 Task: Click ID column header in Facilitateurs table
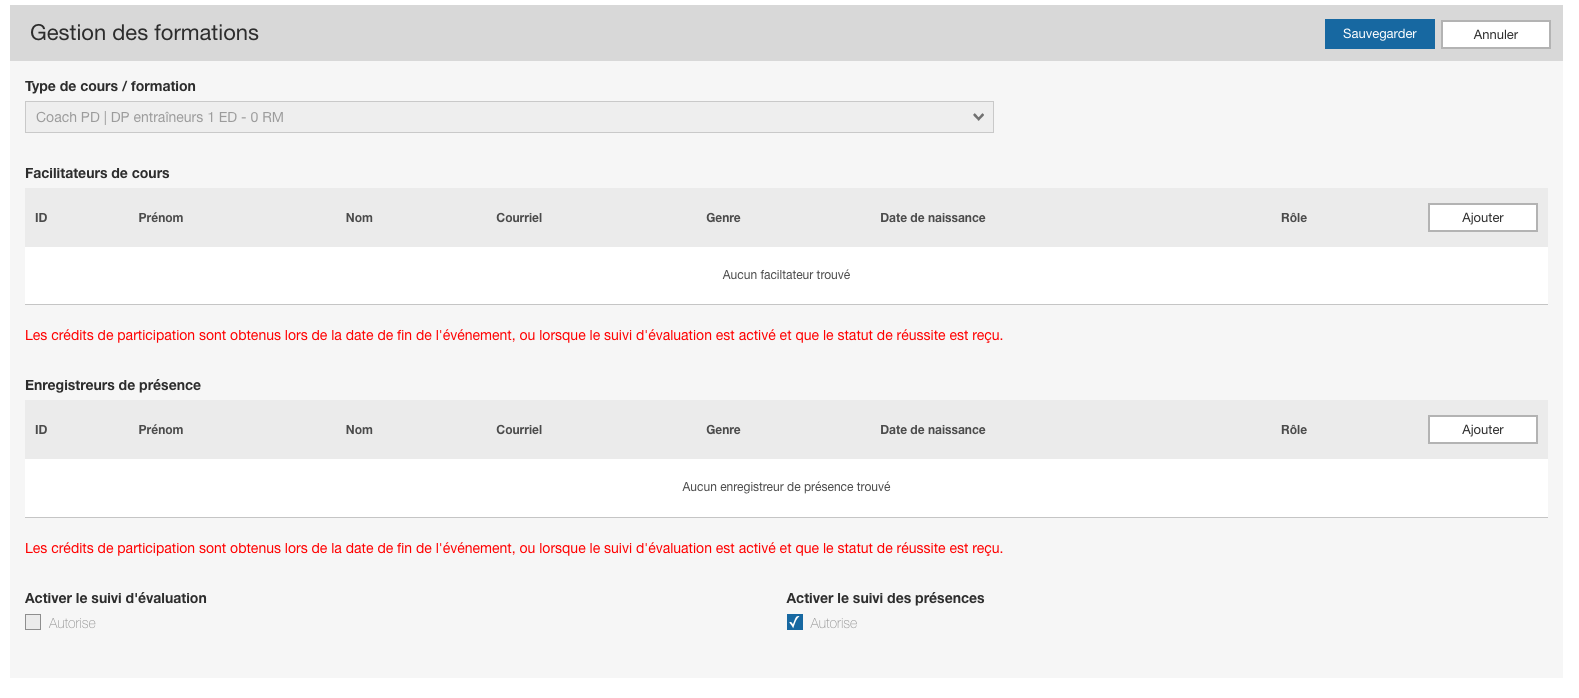[41, 218]
